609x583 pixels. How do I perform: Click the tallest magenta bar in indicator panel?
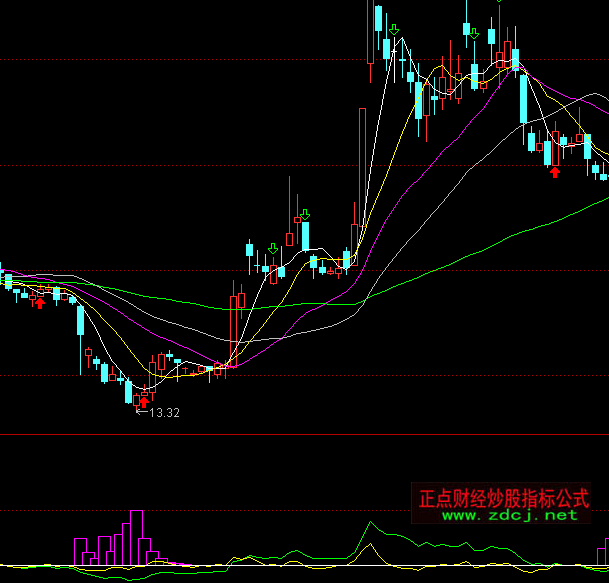(x=136, y=536)
